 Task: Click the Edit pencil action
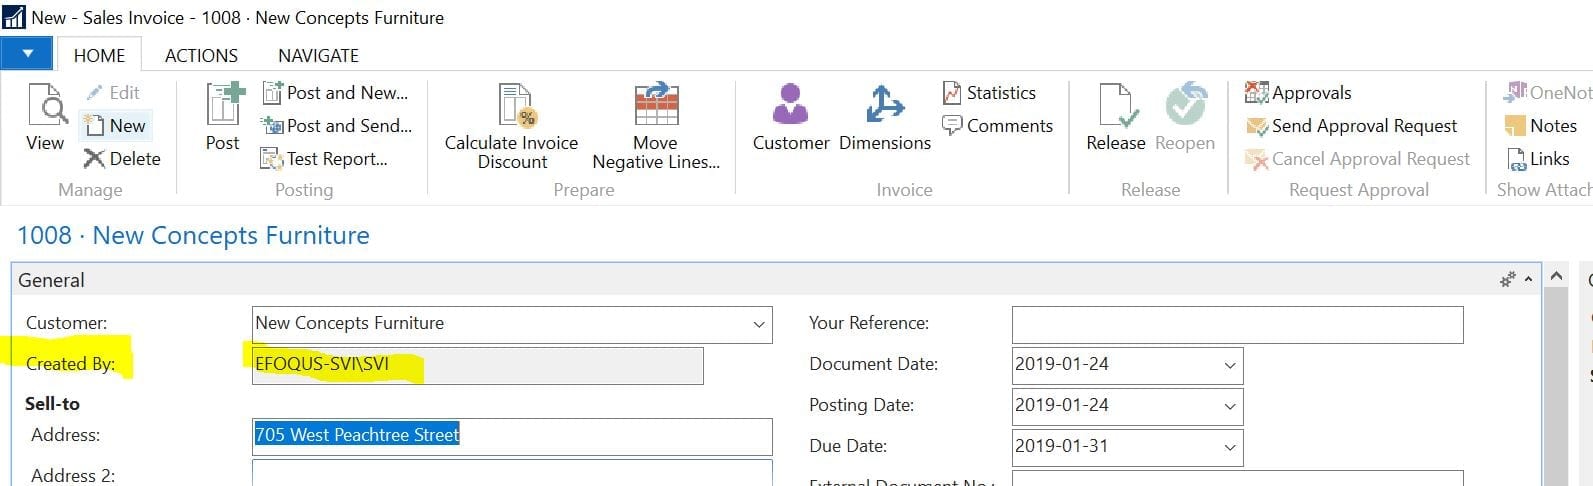(112, 93)
